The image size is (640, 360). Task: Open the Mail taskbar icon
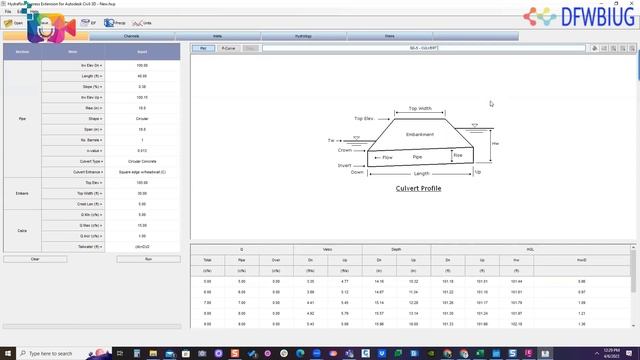click(x=169, y=353)
